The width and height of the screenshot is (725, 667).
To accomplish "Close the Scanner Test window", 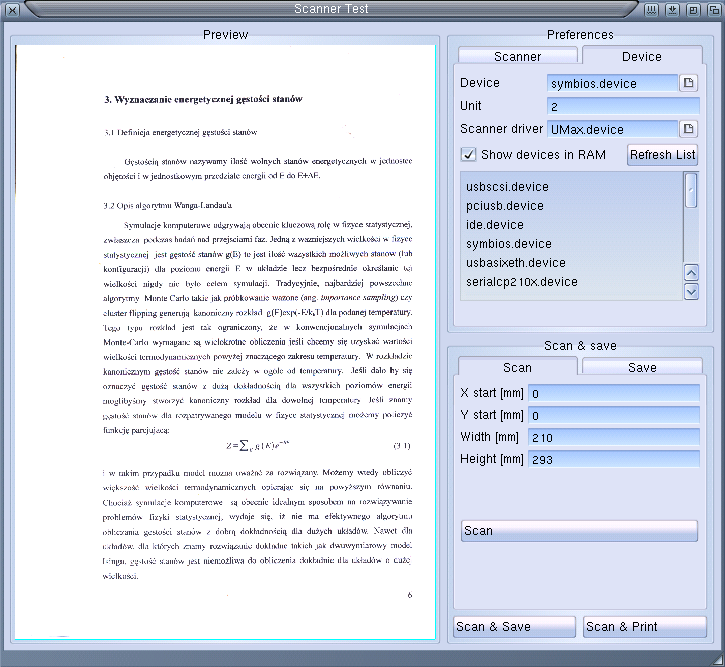I will [x=12, y=10].
